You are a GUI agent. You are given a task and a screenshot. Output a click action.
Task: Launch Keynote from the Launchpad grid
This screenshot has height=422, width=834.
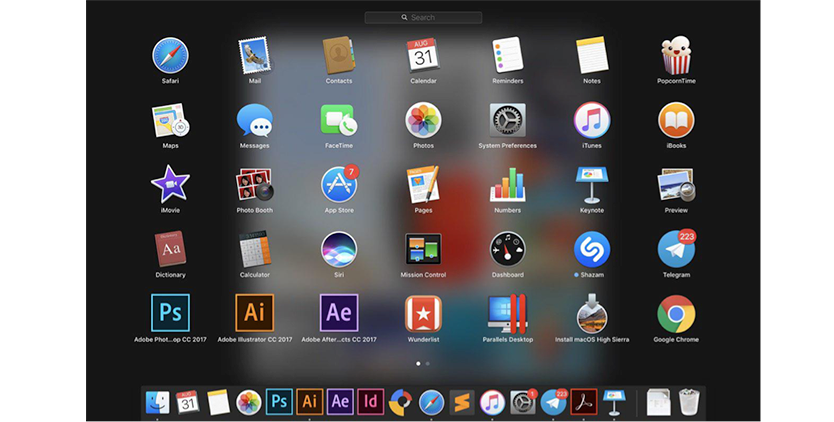point(592,184)
